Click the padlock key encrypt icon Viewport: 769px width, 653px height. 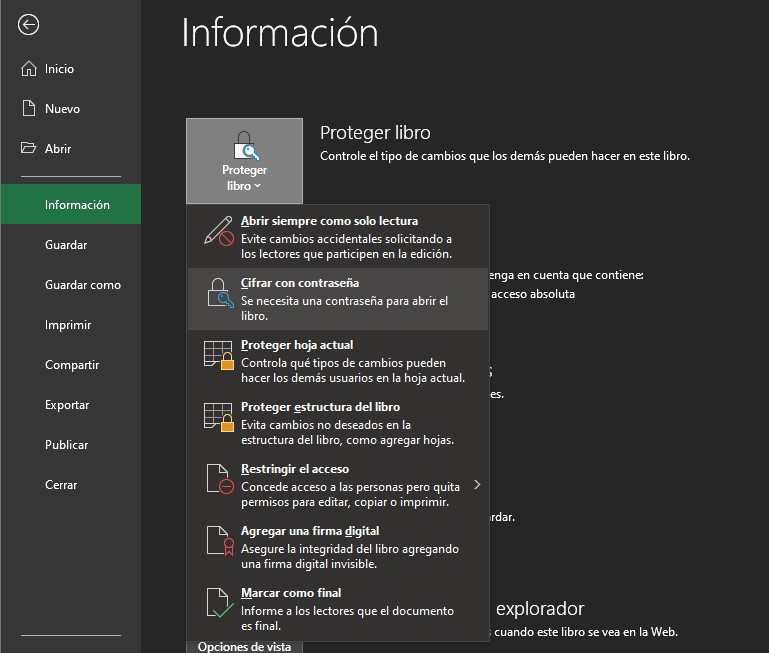pyautogui.click(x=218, y=292)
